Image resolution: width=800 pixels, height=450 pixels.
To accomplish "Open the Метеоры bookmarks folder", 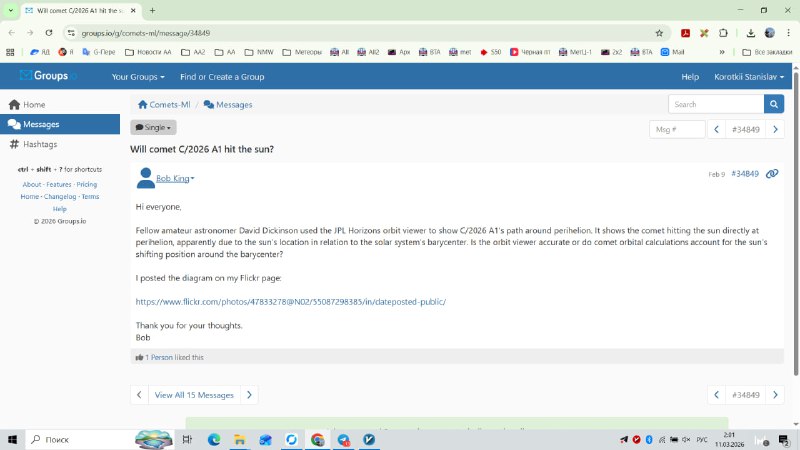I will [x=302, y=52].
